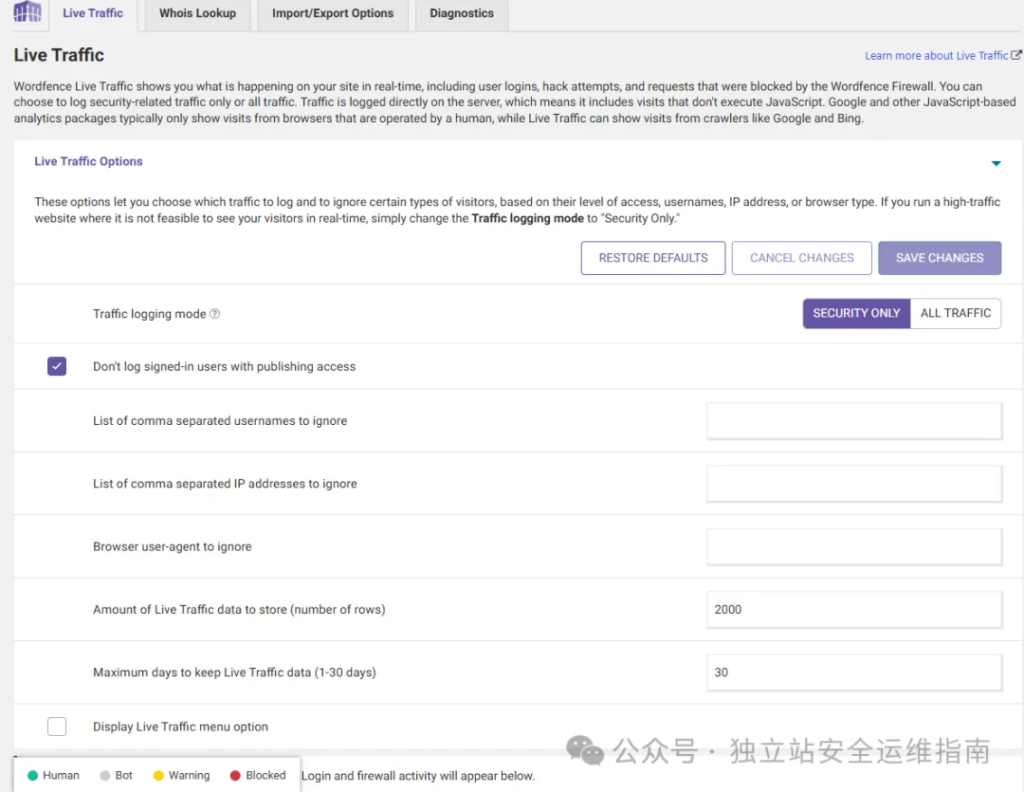Open the Import/Export Options tab
The height and width of the screenshot is (792, 1024).
pyautogui.click(x=332, y=13)
